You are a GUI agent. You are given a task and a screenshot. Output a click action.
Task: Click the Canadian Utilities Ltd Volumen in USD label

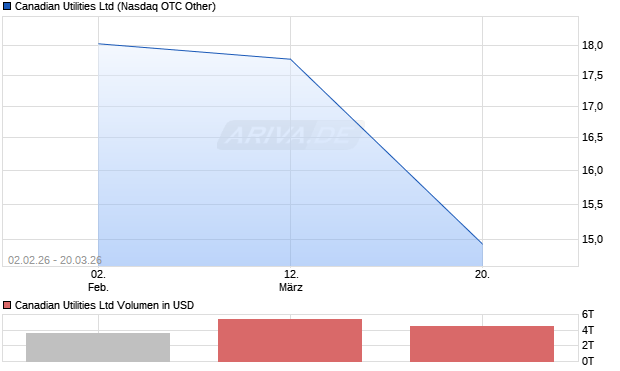[104, 305]
